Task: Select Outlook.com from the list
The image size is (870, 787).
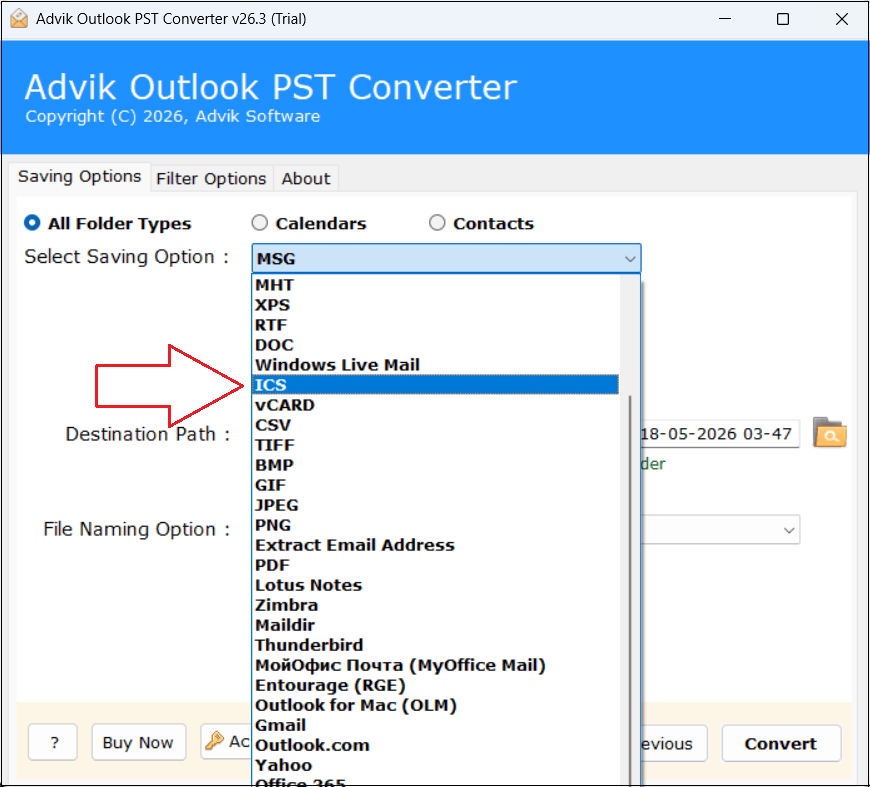Action: tap(436, 745)
